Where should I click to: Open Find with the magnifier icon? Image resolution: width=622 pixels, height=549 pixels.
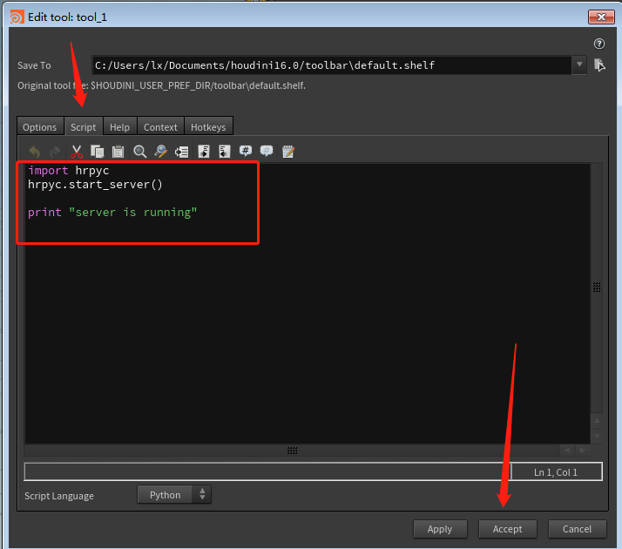[x=140, y=152]
